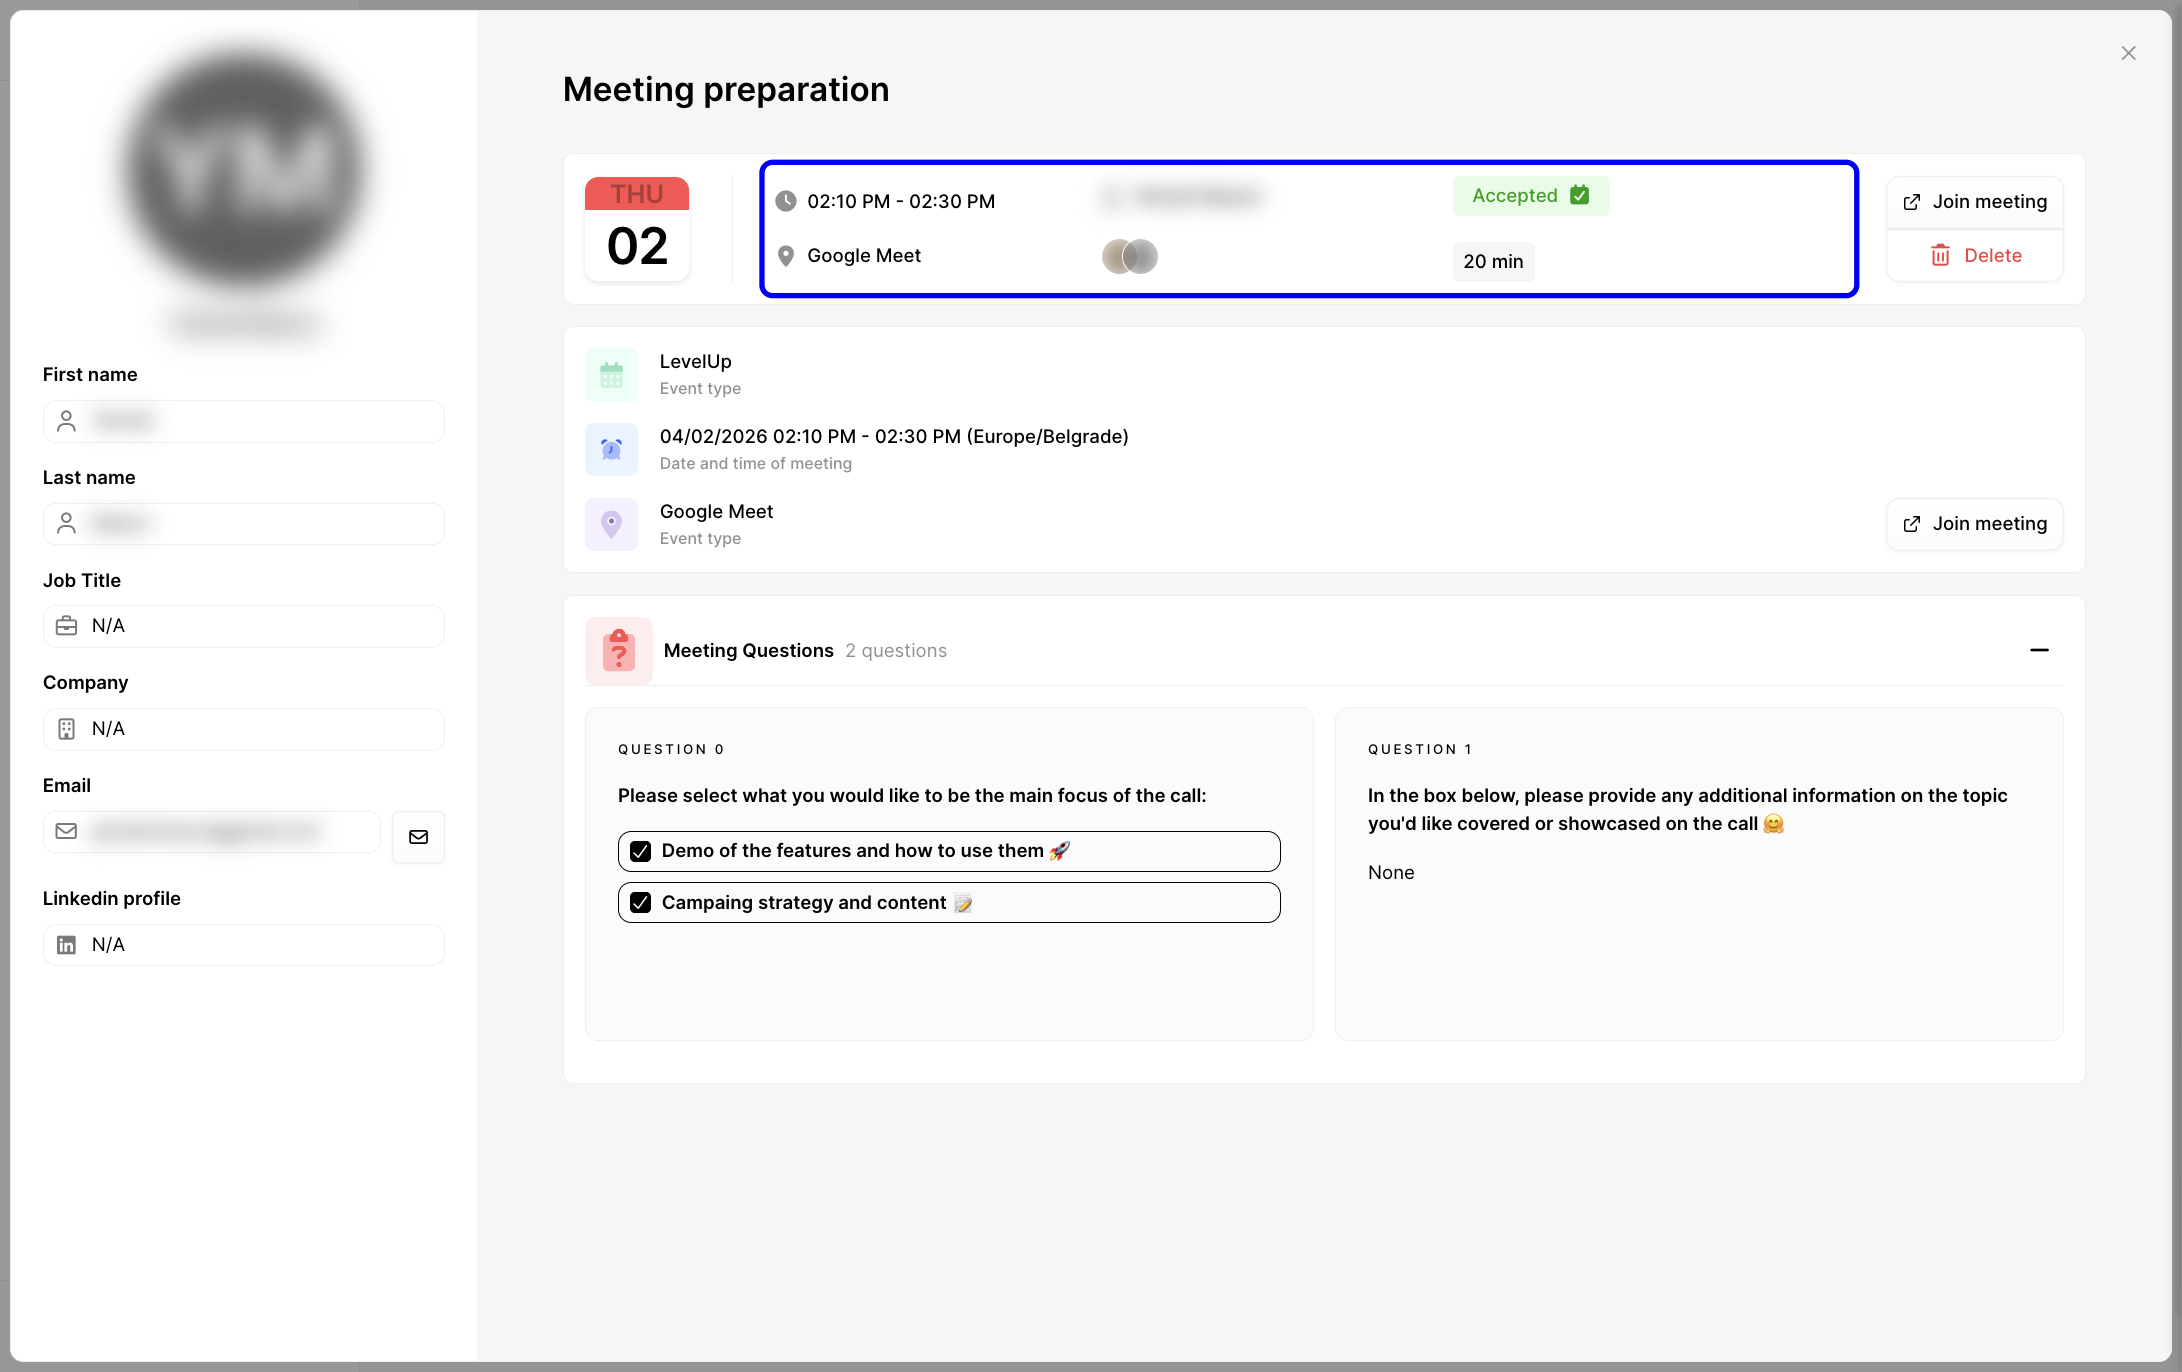
Task: Click the clock icon next to 02:10 PM
Action: pyautogui.click(x=786, y=200)
